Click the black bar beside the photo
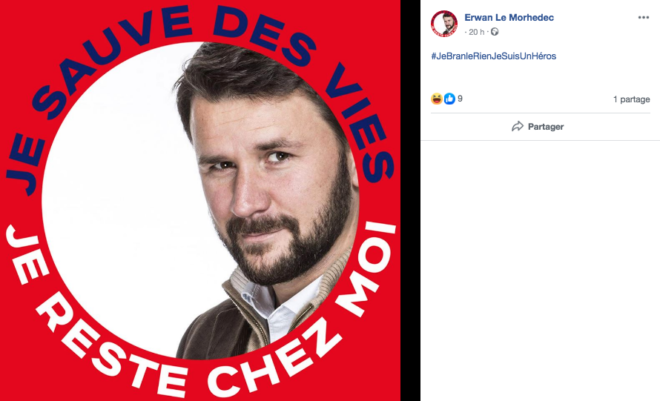 coord(410,200)
